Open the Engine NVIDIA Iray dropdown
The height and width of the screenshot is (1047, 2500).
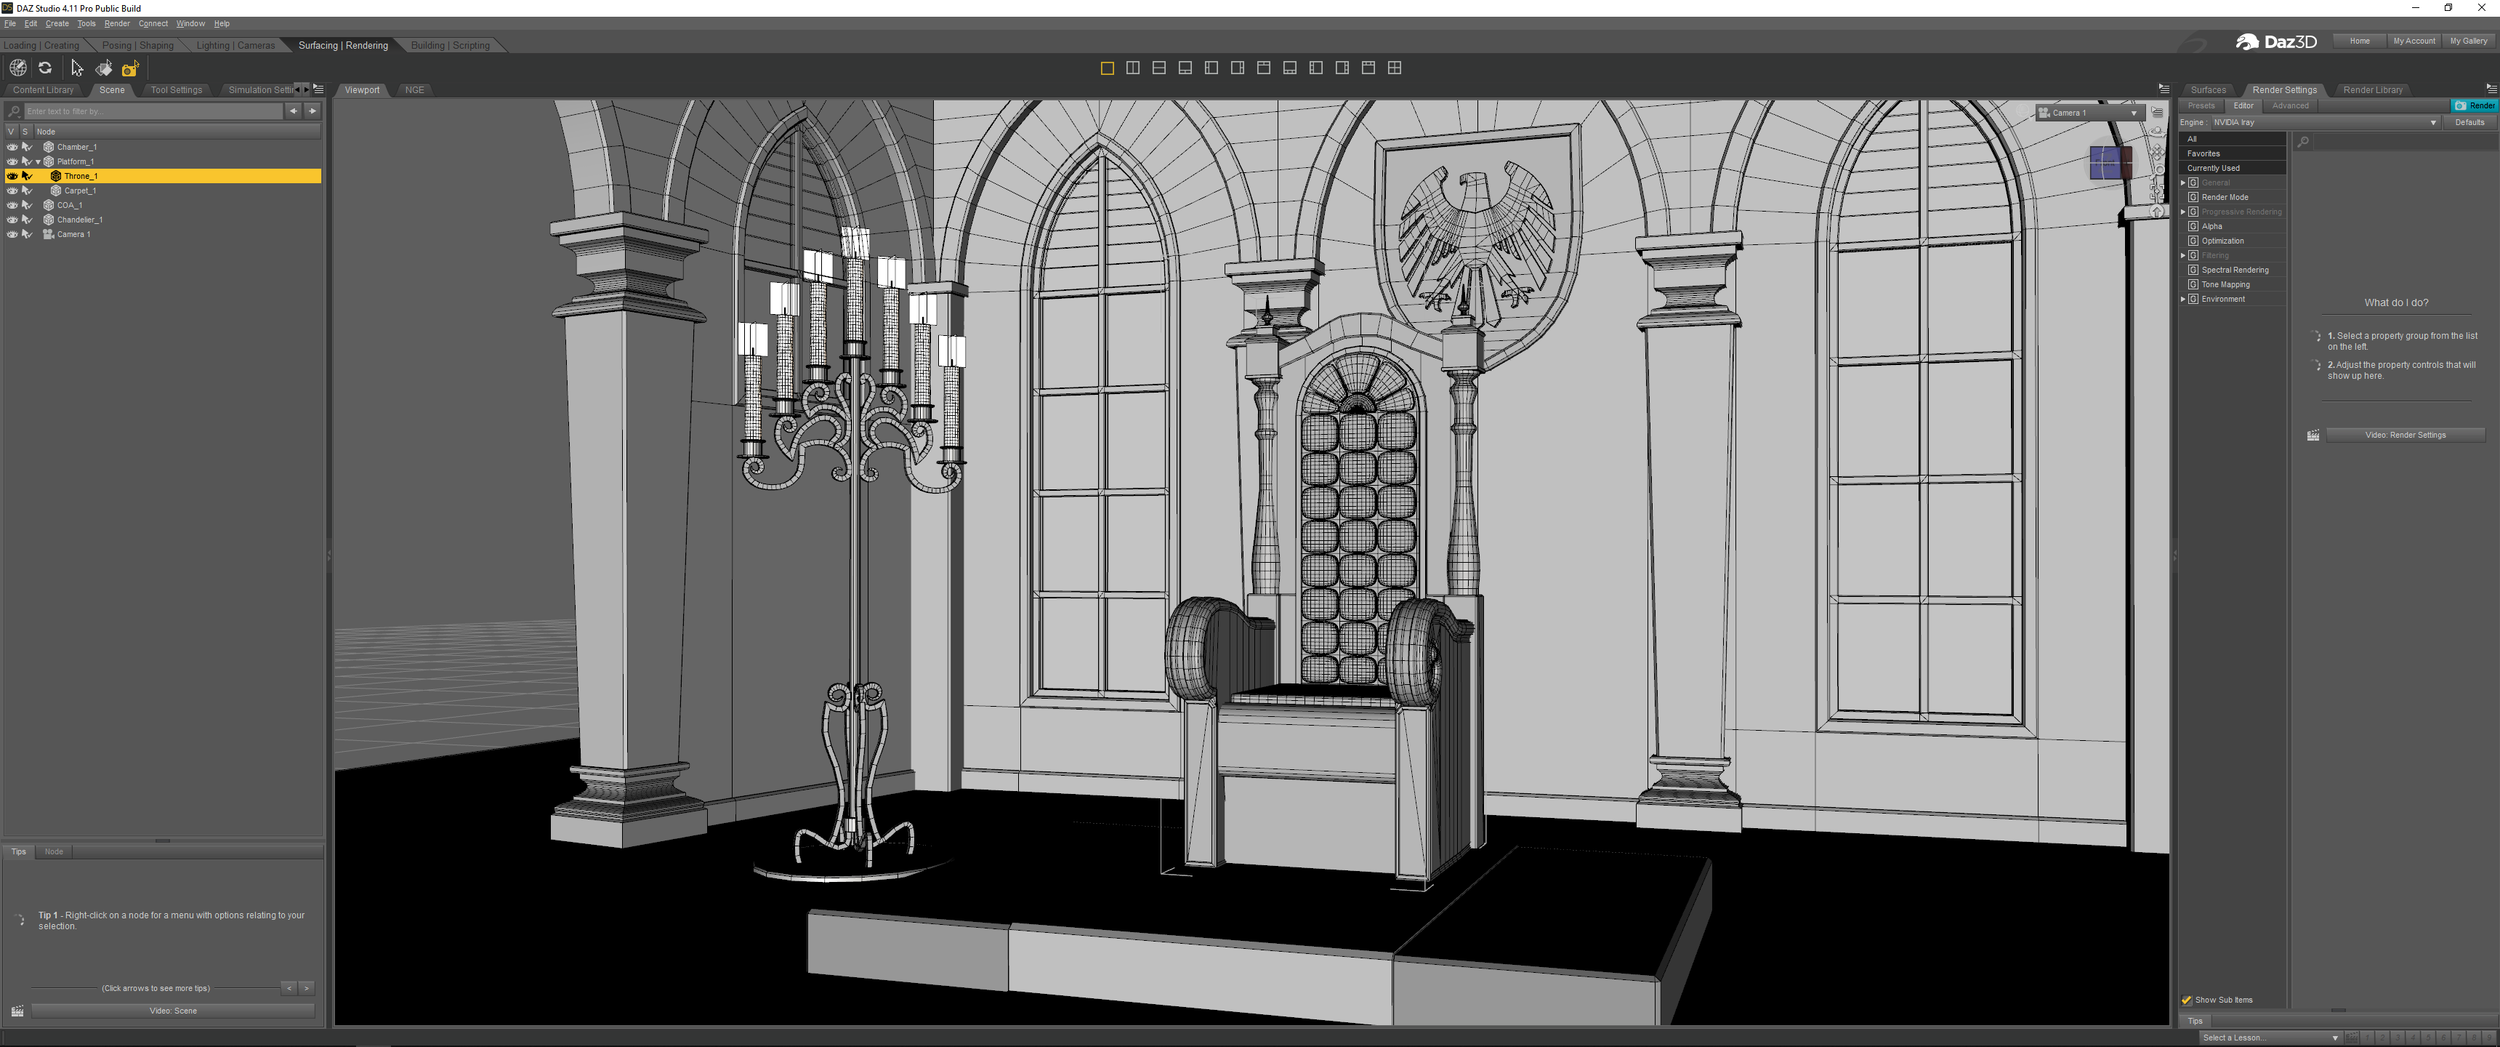click(x=2325, y=122)
